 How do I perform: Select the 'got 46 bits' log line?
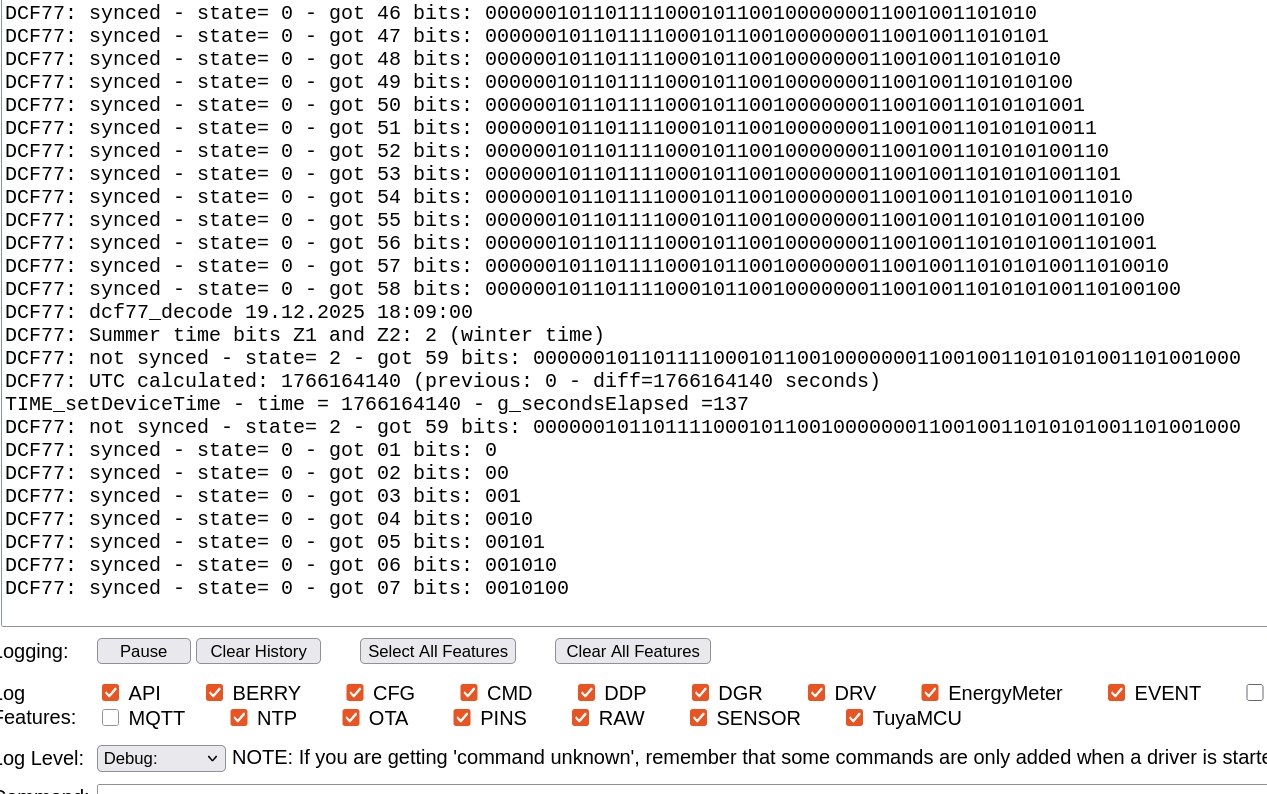click(521, 13)
